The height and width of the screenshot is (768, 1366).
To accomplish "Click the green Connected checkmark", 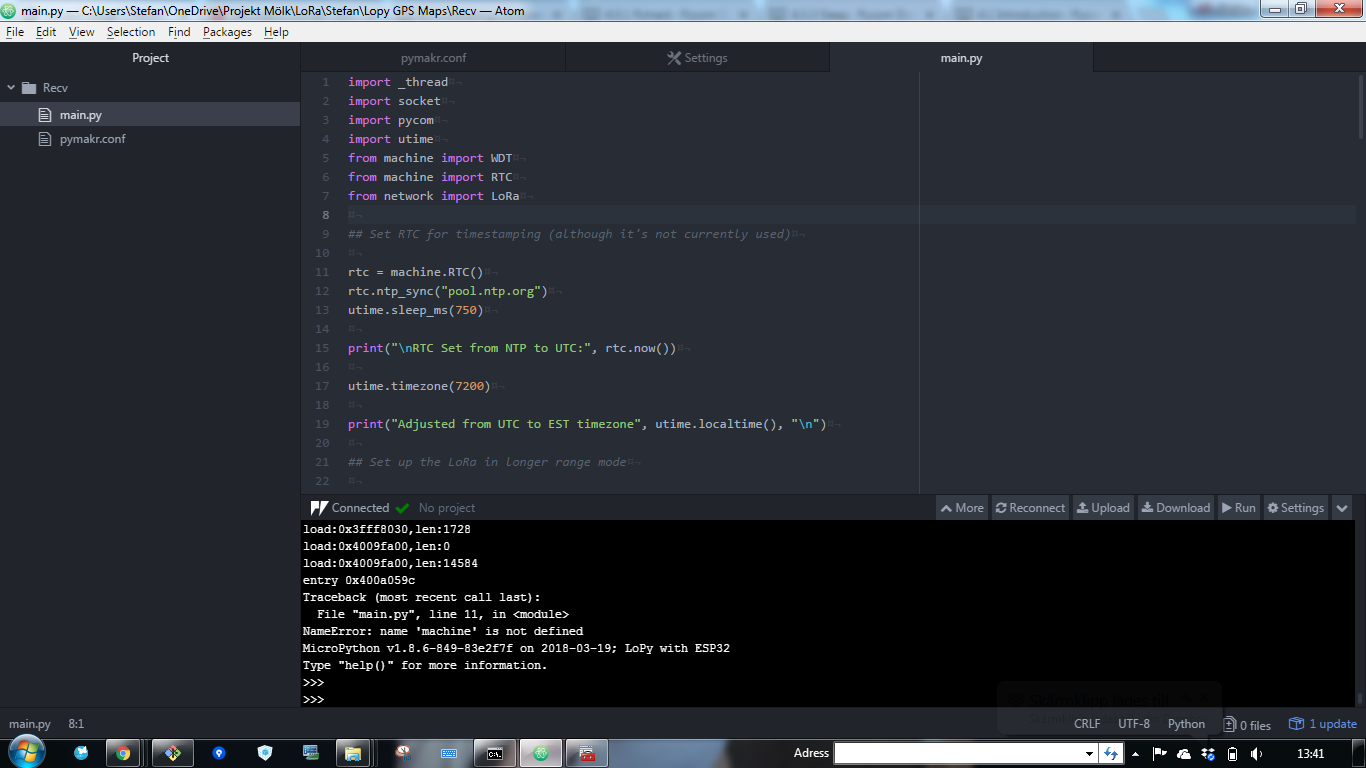I will coord(402,508).
